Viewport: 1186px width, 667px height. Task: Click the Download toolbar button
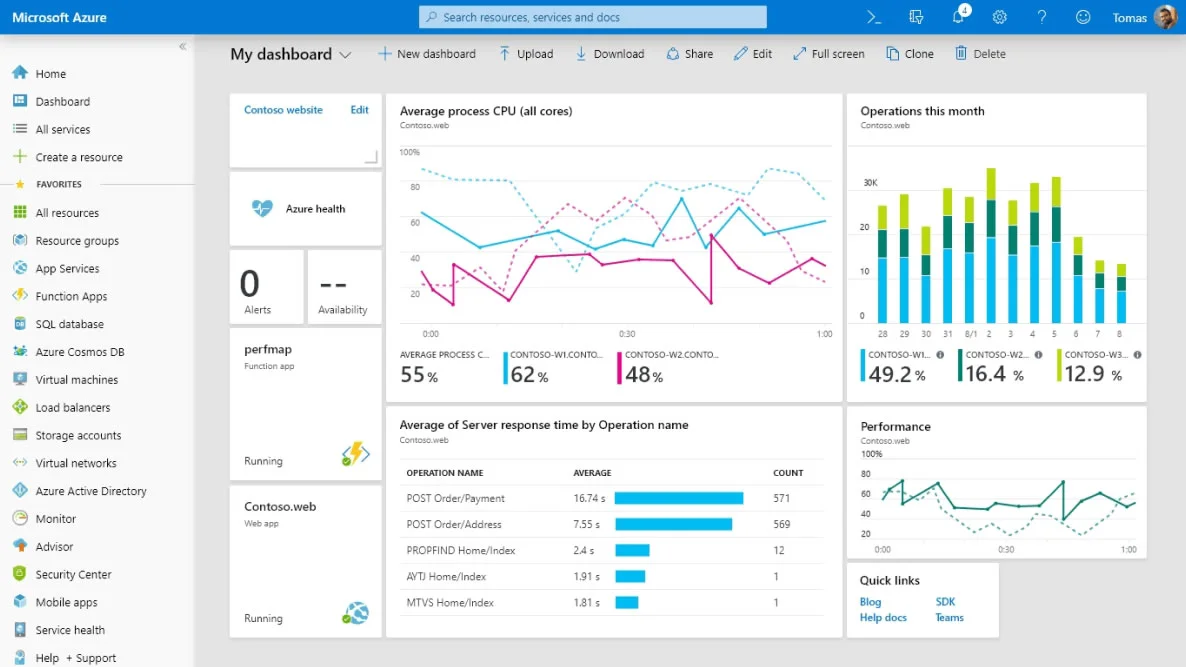610,54
